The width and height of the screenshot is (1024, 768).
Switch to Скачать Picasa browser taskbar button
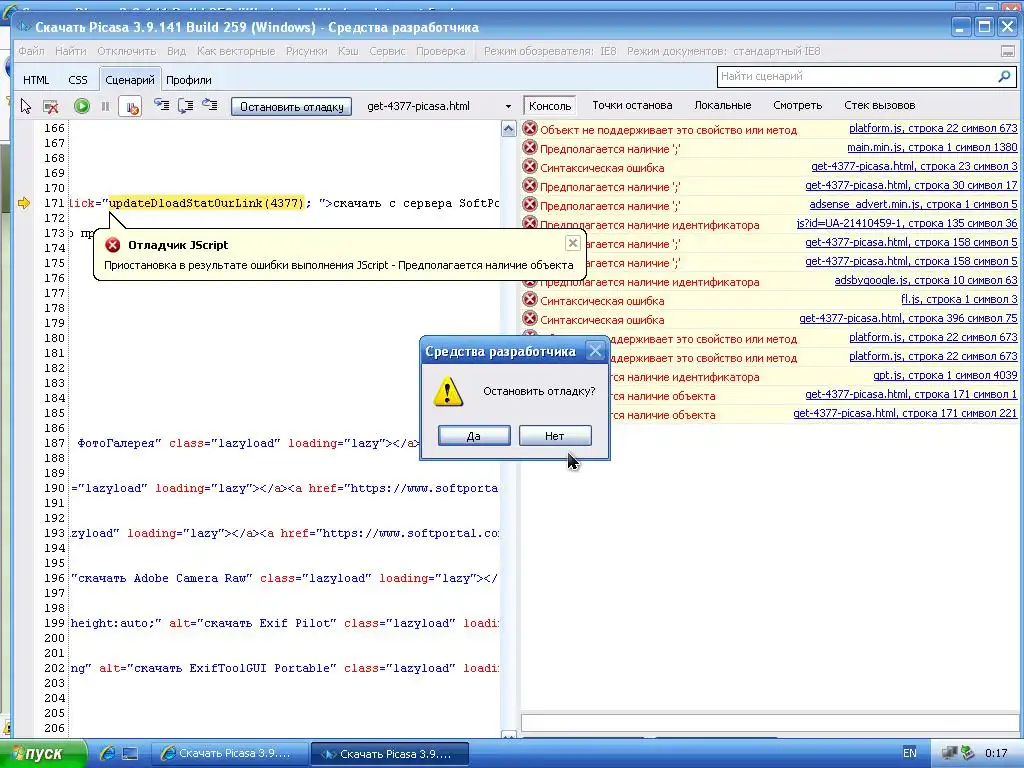click(x=230, y=754)
